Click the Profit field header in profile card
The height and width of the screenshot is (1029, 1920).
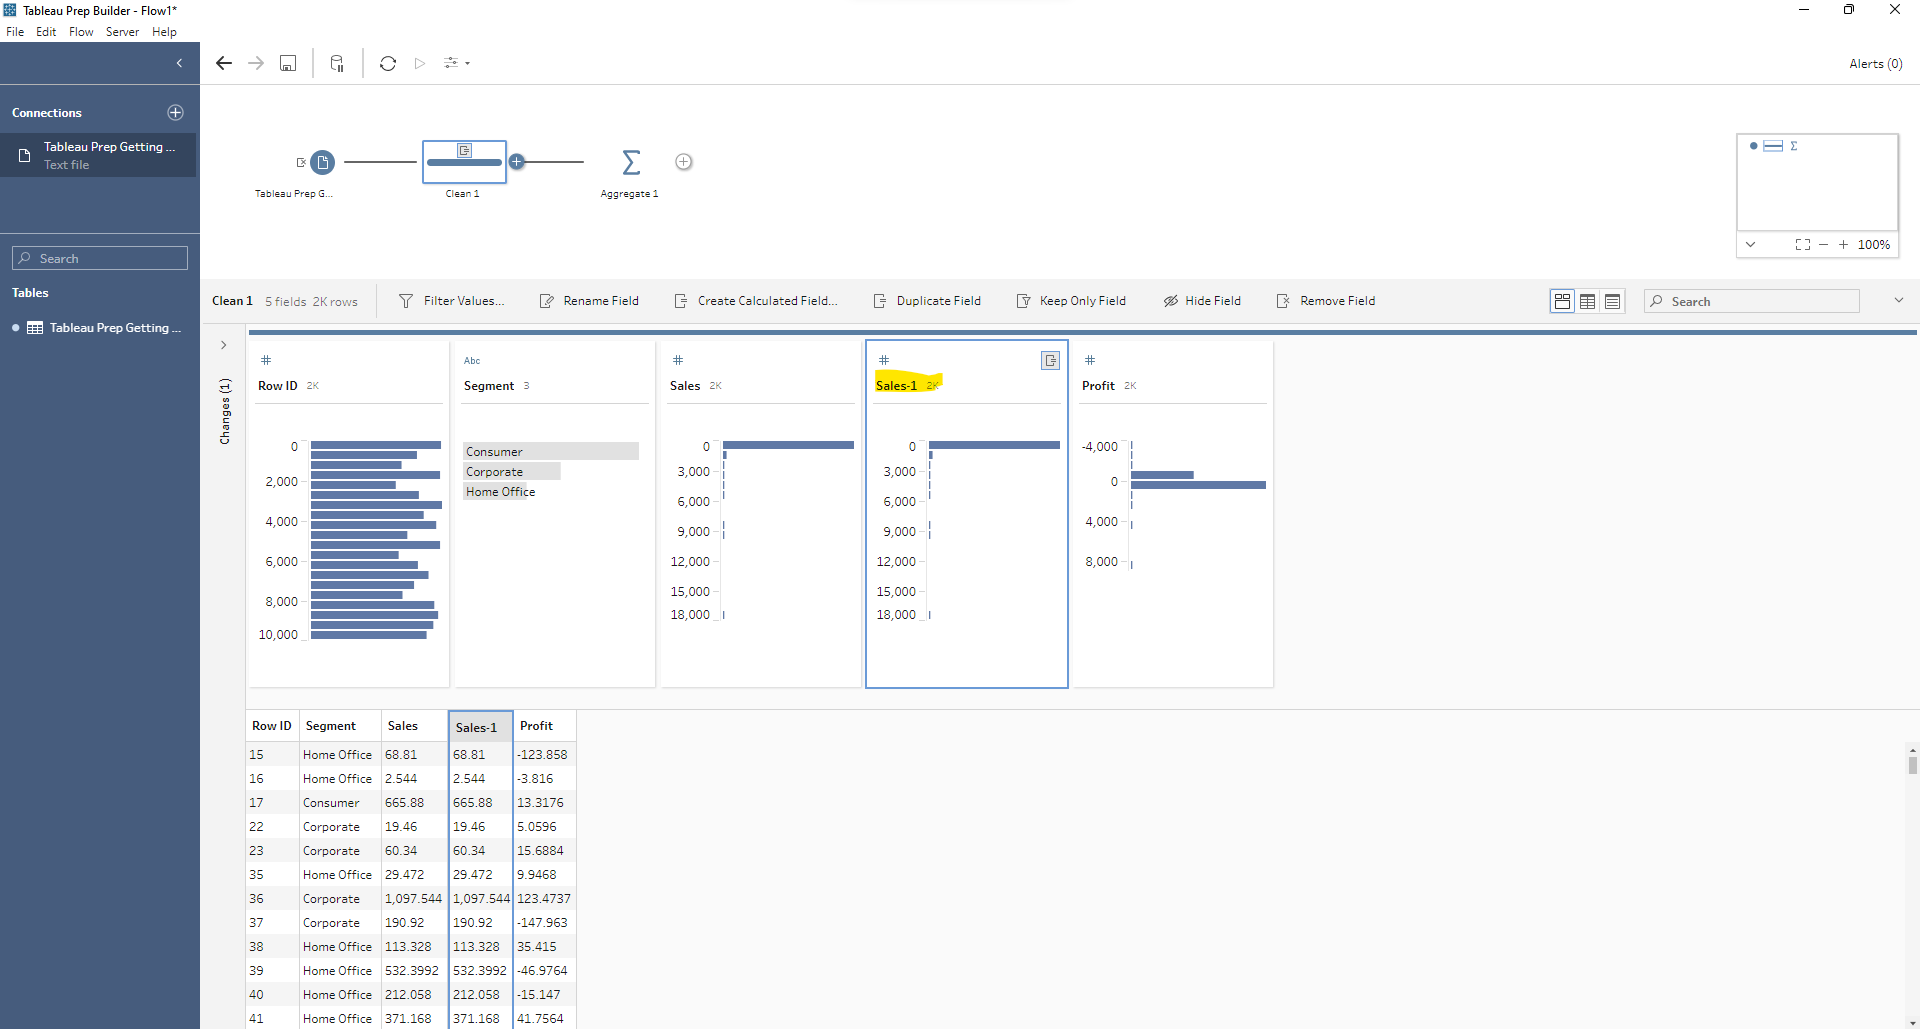(1098, 386)
